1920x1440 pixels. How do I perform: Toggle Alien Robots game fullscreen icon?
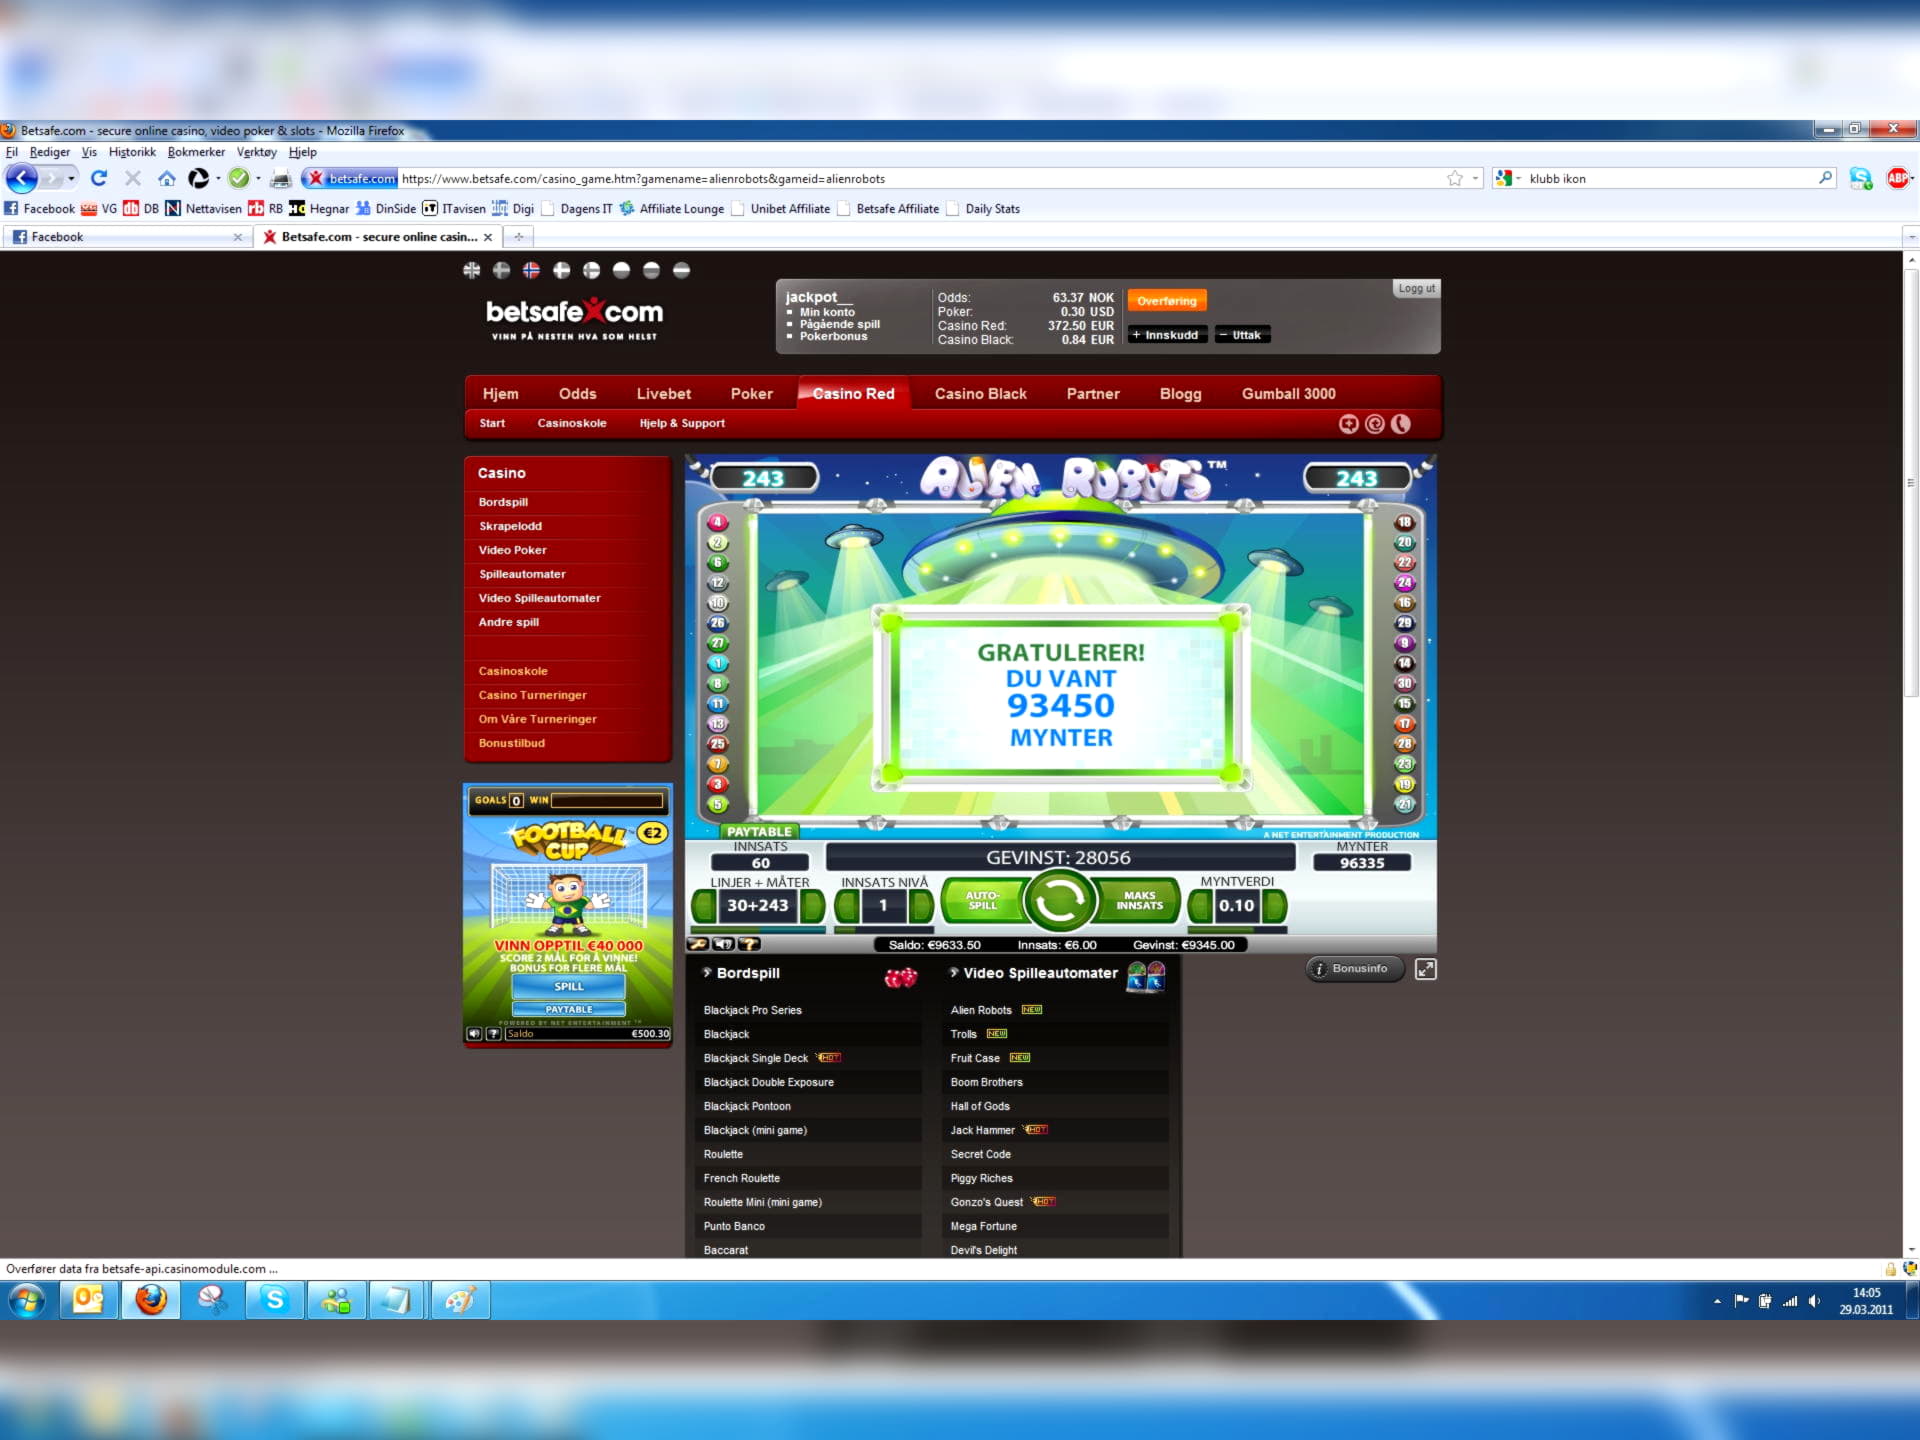tap(1425, 969)
